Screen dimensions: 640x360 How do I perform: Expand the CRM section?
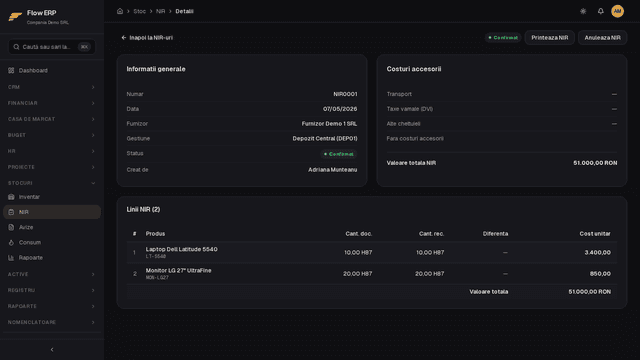pos(52,87)
